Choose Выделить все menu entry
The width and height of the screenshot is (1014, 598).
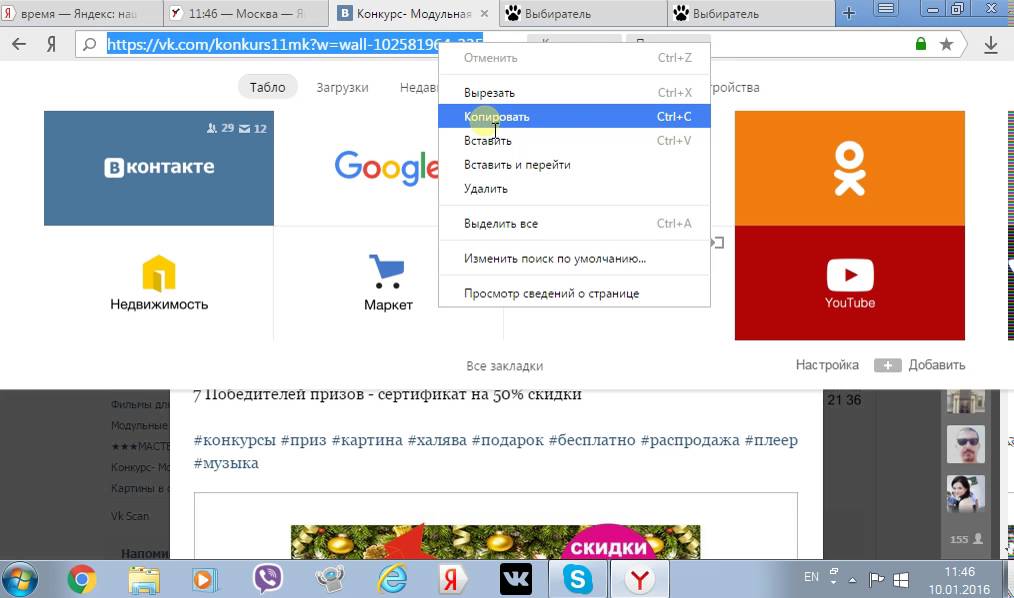pyautogui.click(x=574, y=224)
